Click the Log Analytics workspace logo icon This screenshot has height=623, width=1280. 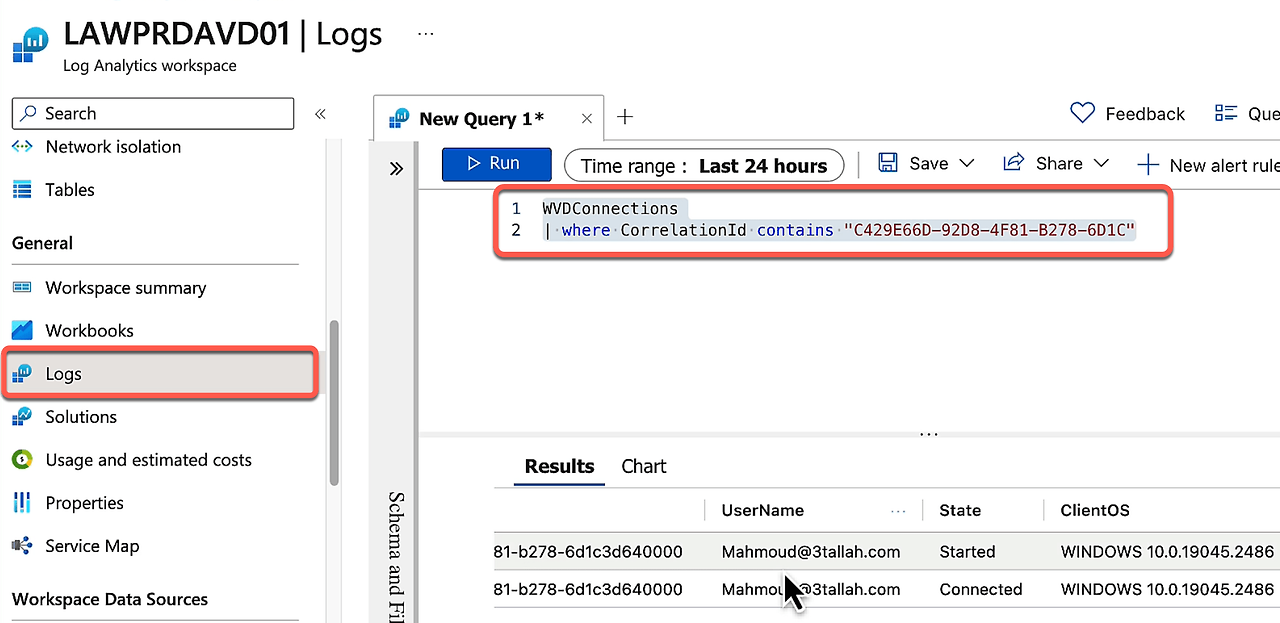click(x=31, y=47)
